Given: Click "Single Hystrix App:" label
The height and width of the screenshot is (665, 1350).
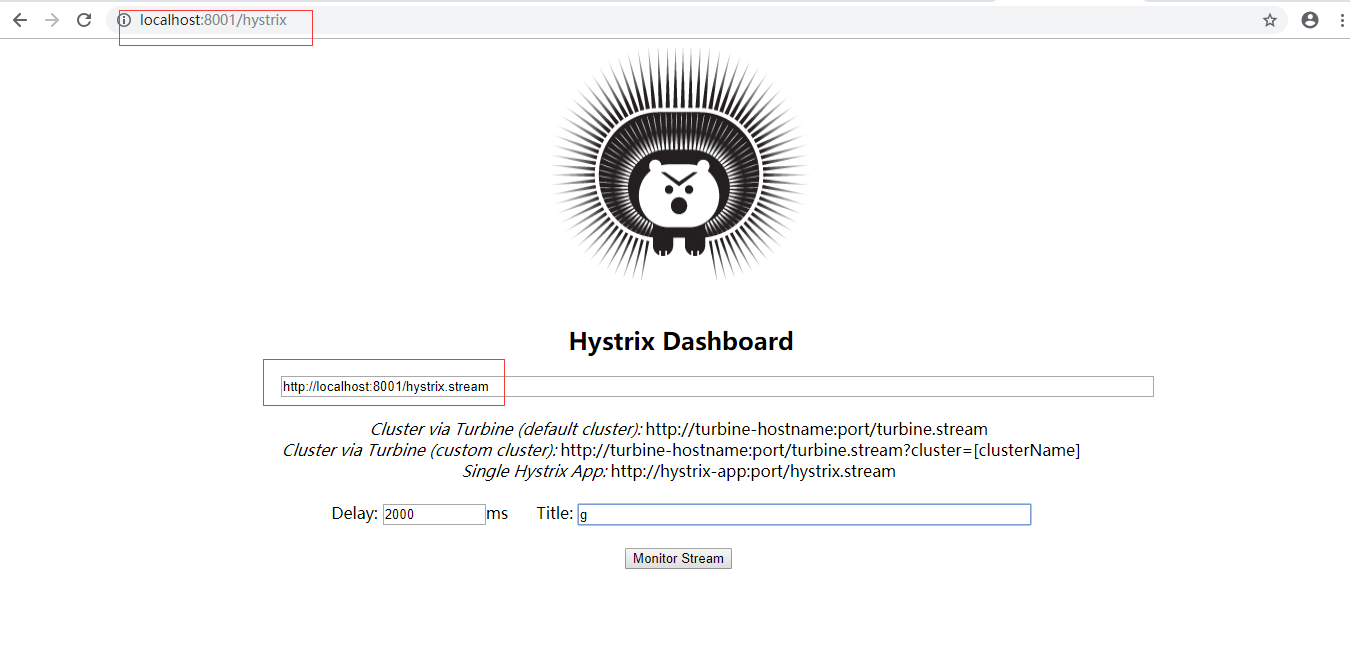Looking at the screenshot, I should [534, 471].
